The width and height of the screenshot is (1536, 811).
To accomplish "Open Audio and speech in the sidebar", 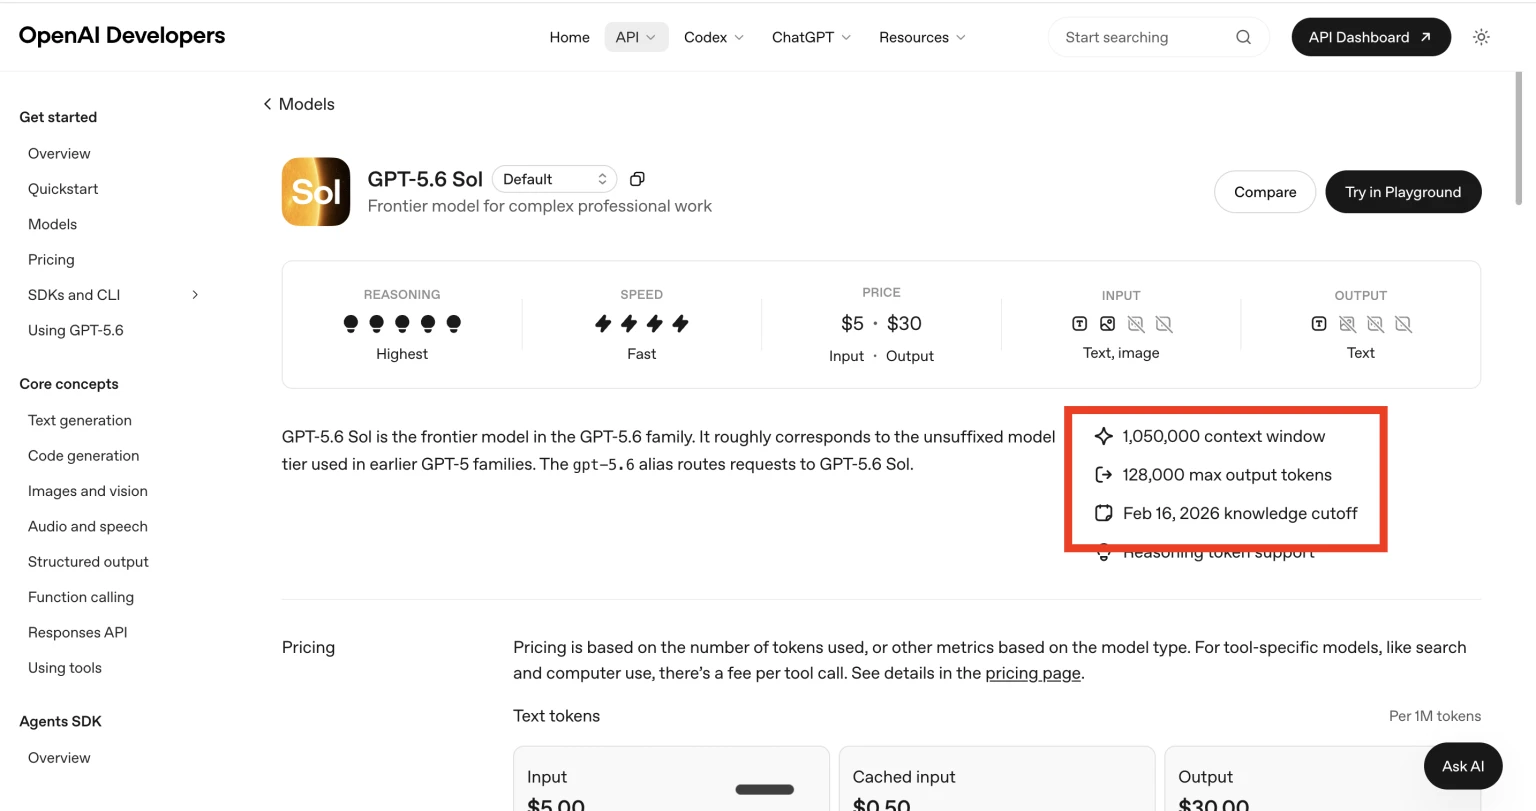I will pos(88,527).
